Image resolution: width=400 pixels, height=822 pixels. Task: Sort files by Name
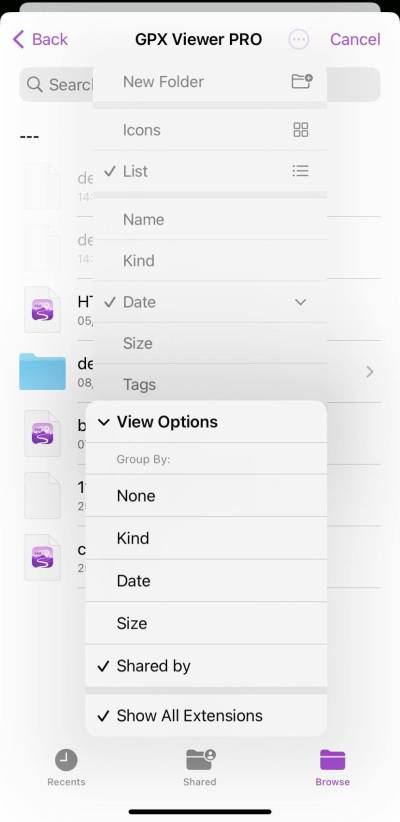(x=210, y=219)
